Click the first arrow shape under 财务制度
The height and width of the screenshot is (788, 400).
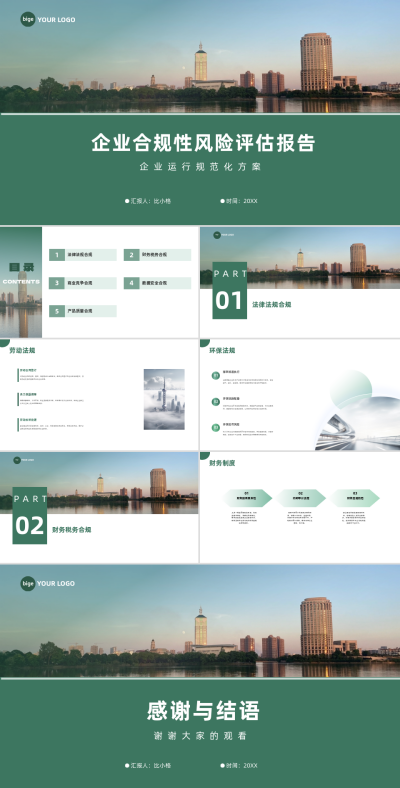[x=247, y=498]
